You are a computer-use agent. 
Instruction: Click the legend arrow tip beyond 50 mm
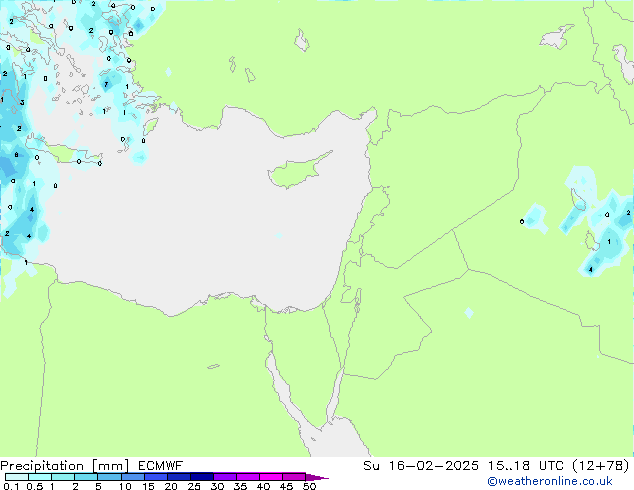(317, 477)
